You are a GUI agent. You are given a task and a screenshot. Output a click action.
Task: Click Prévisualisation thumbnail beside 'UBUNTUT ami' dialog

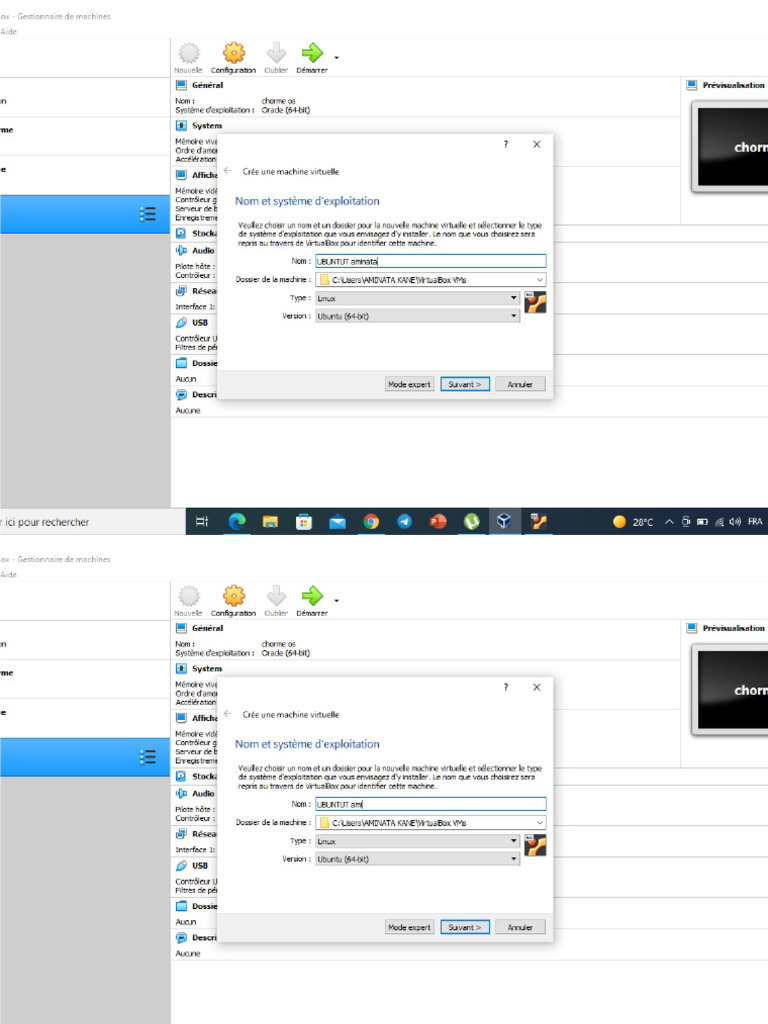pos(731,690)
